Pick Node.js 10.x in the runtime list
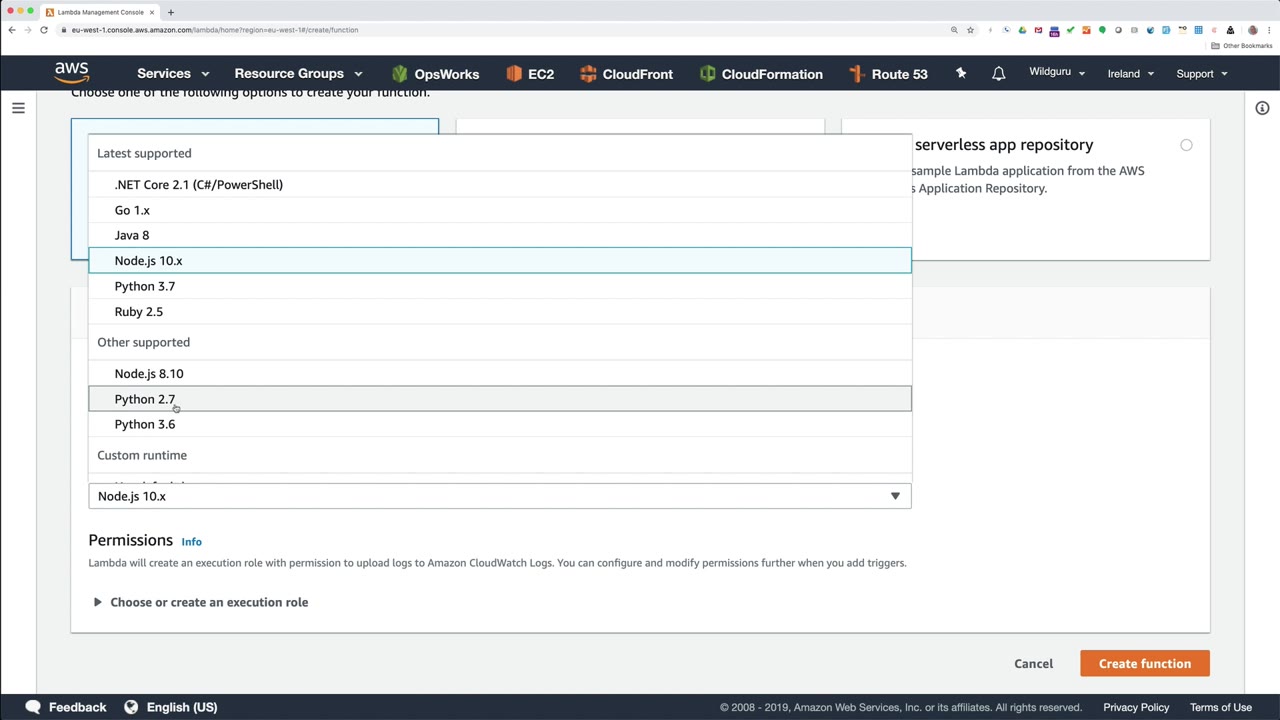 500,261
